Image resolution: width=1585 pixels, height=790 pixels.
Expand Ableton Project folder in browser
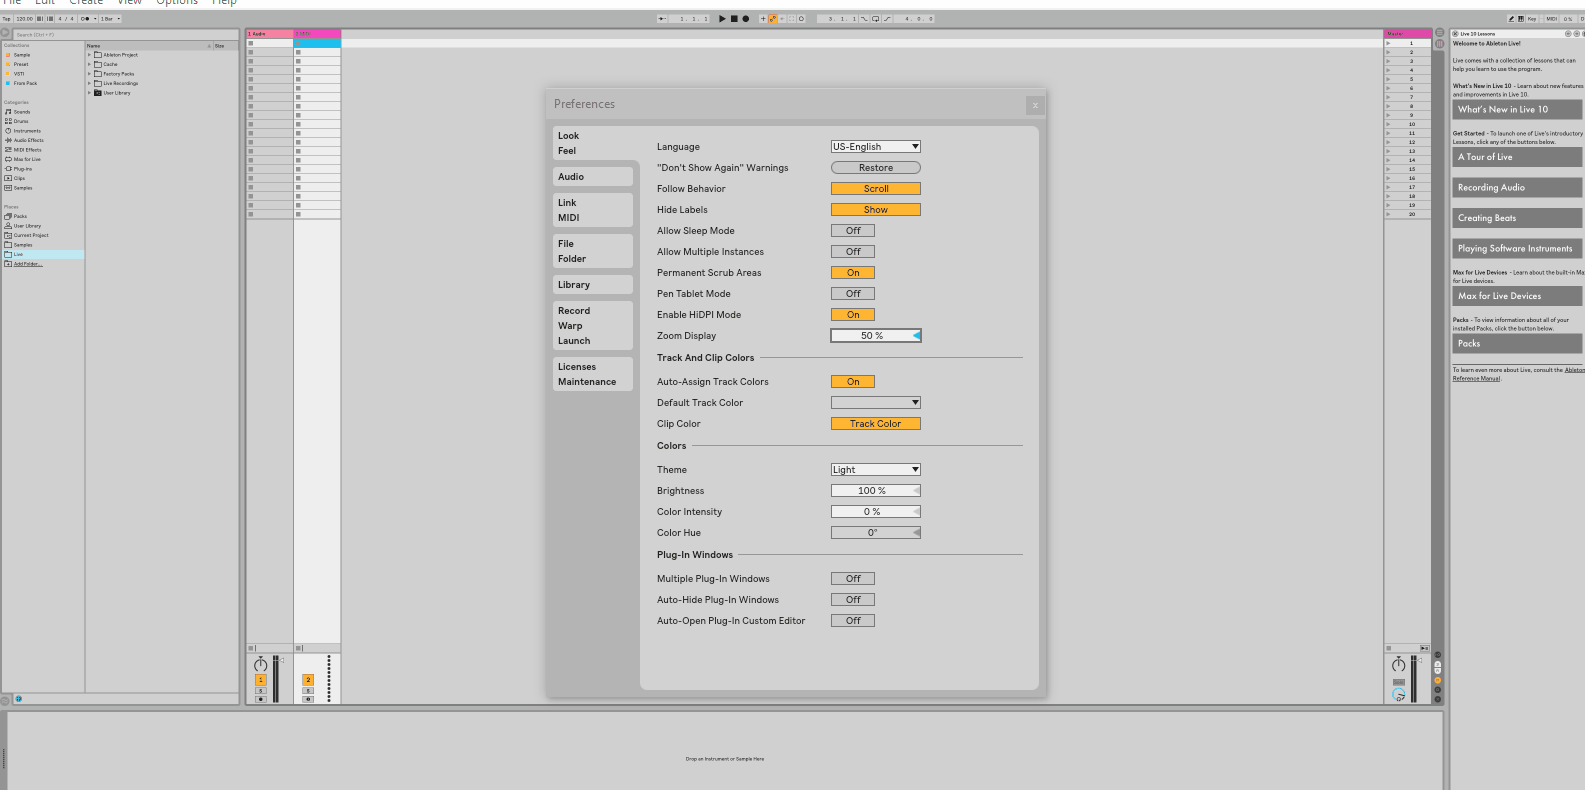click(89, 55)
